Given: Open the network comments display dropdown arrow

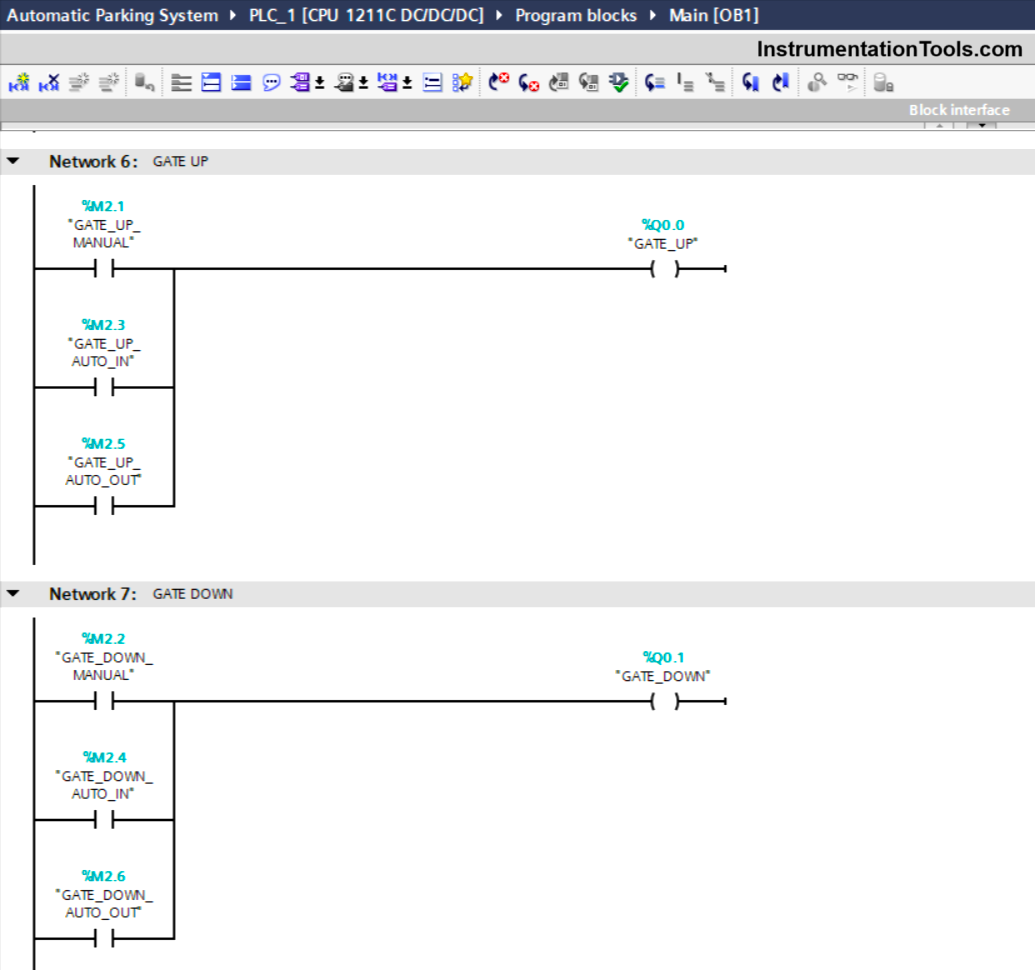Looking at the screenshot, I should click(x=407, y=82).
